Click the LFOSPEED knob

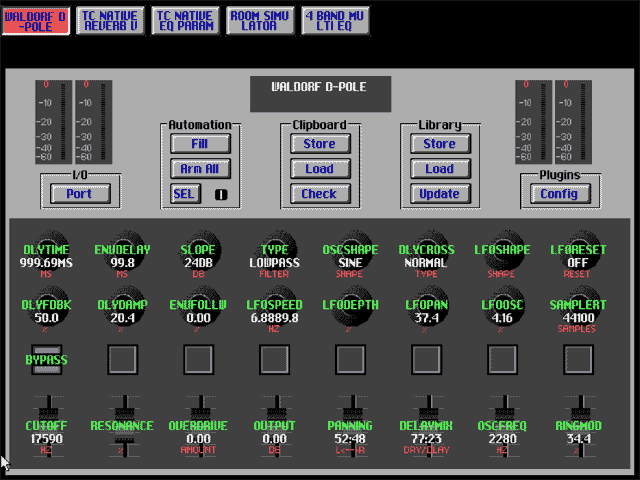pyautogui.click(x=275, y=305)
